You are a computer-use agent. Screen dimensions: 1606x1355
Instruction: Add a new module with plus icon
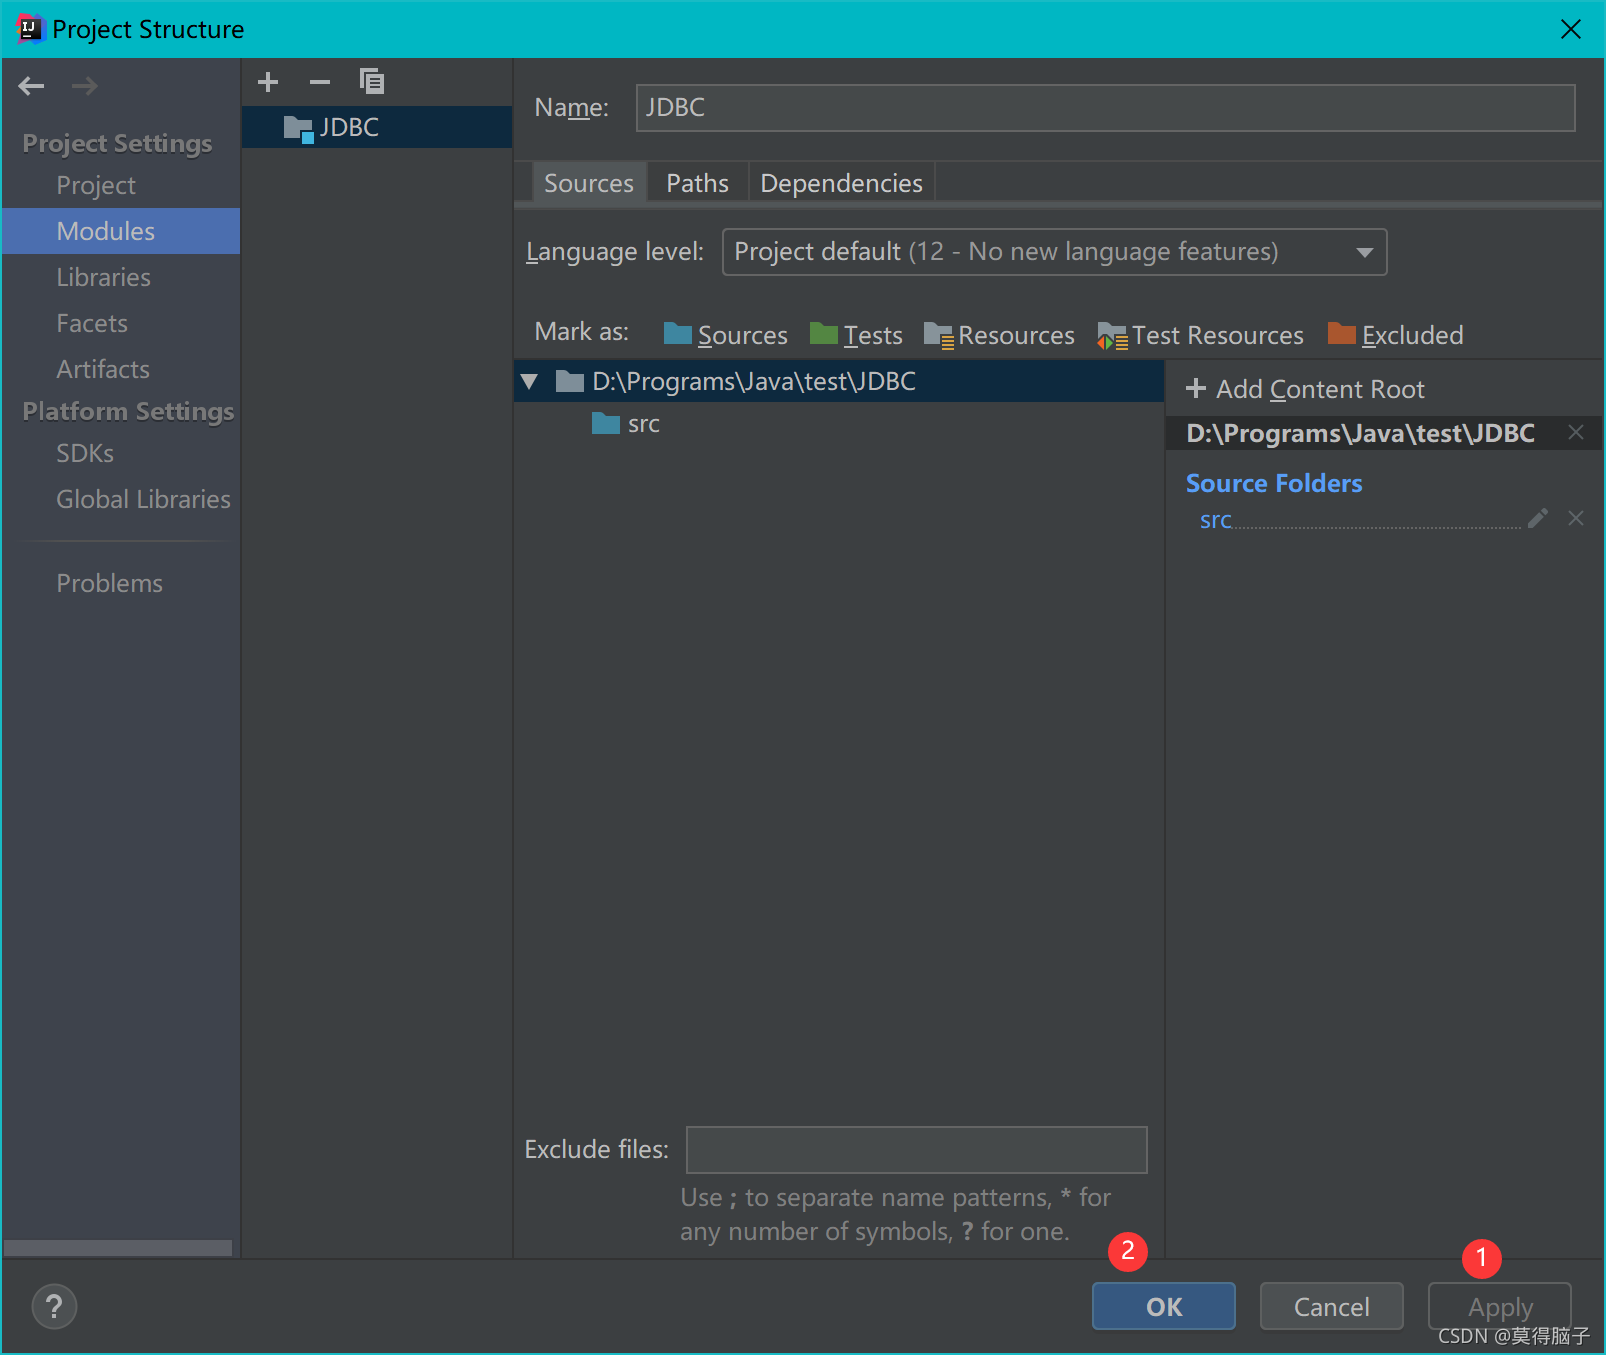(x=268, y=82)
